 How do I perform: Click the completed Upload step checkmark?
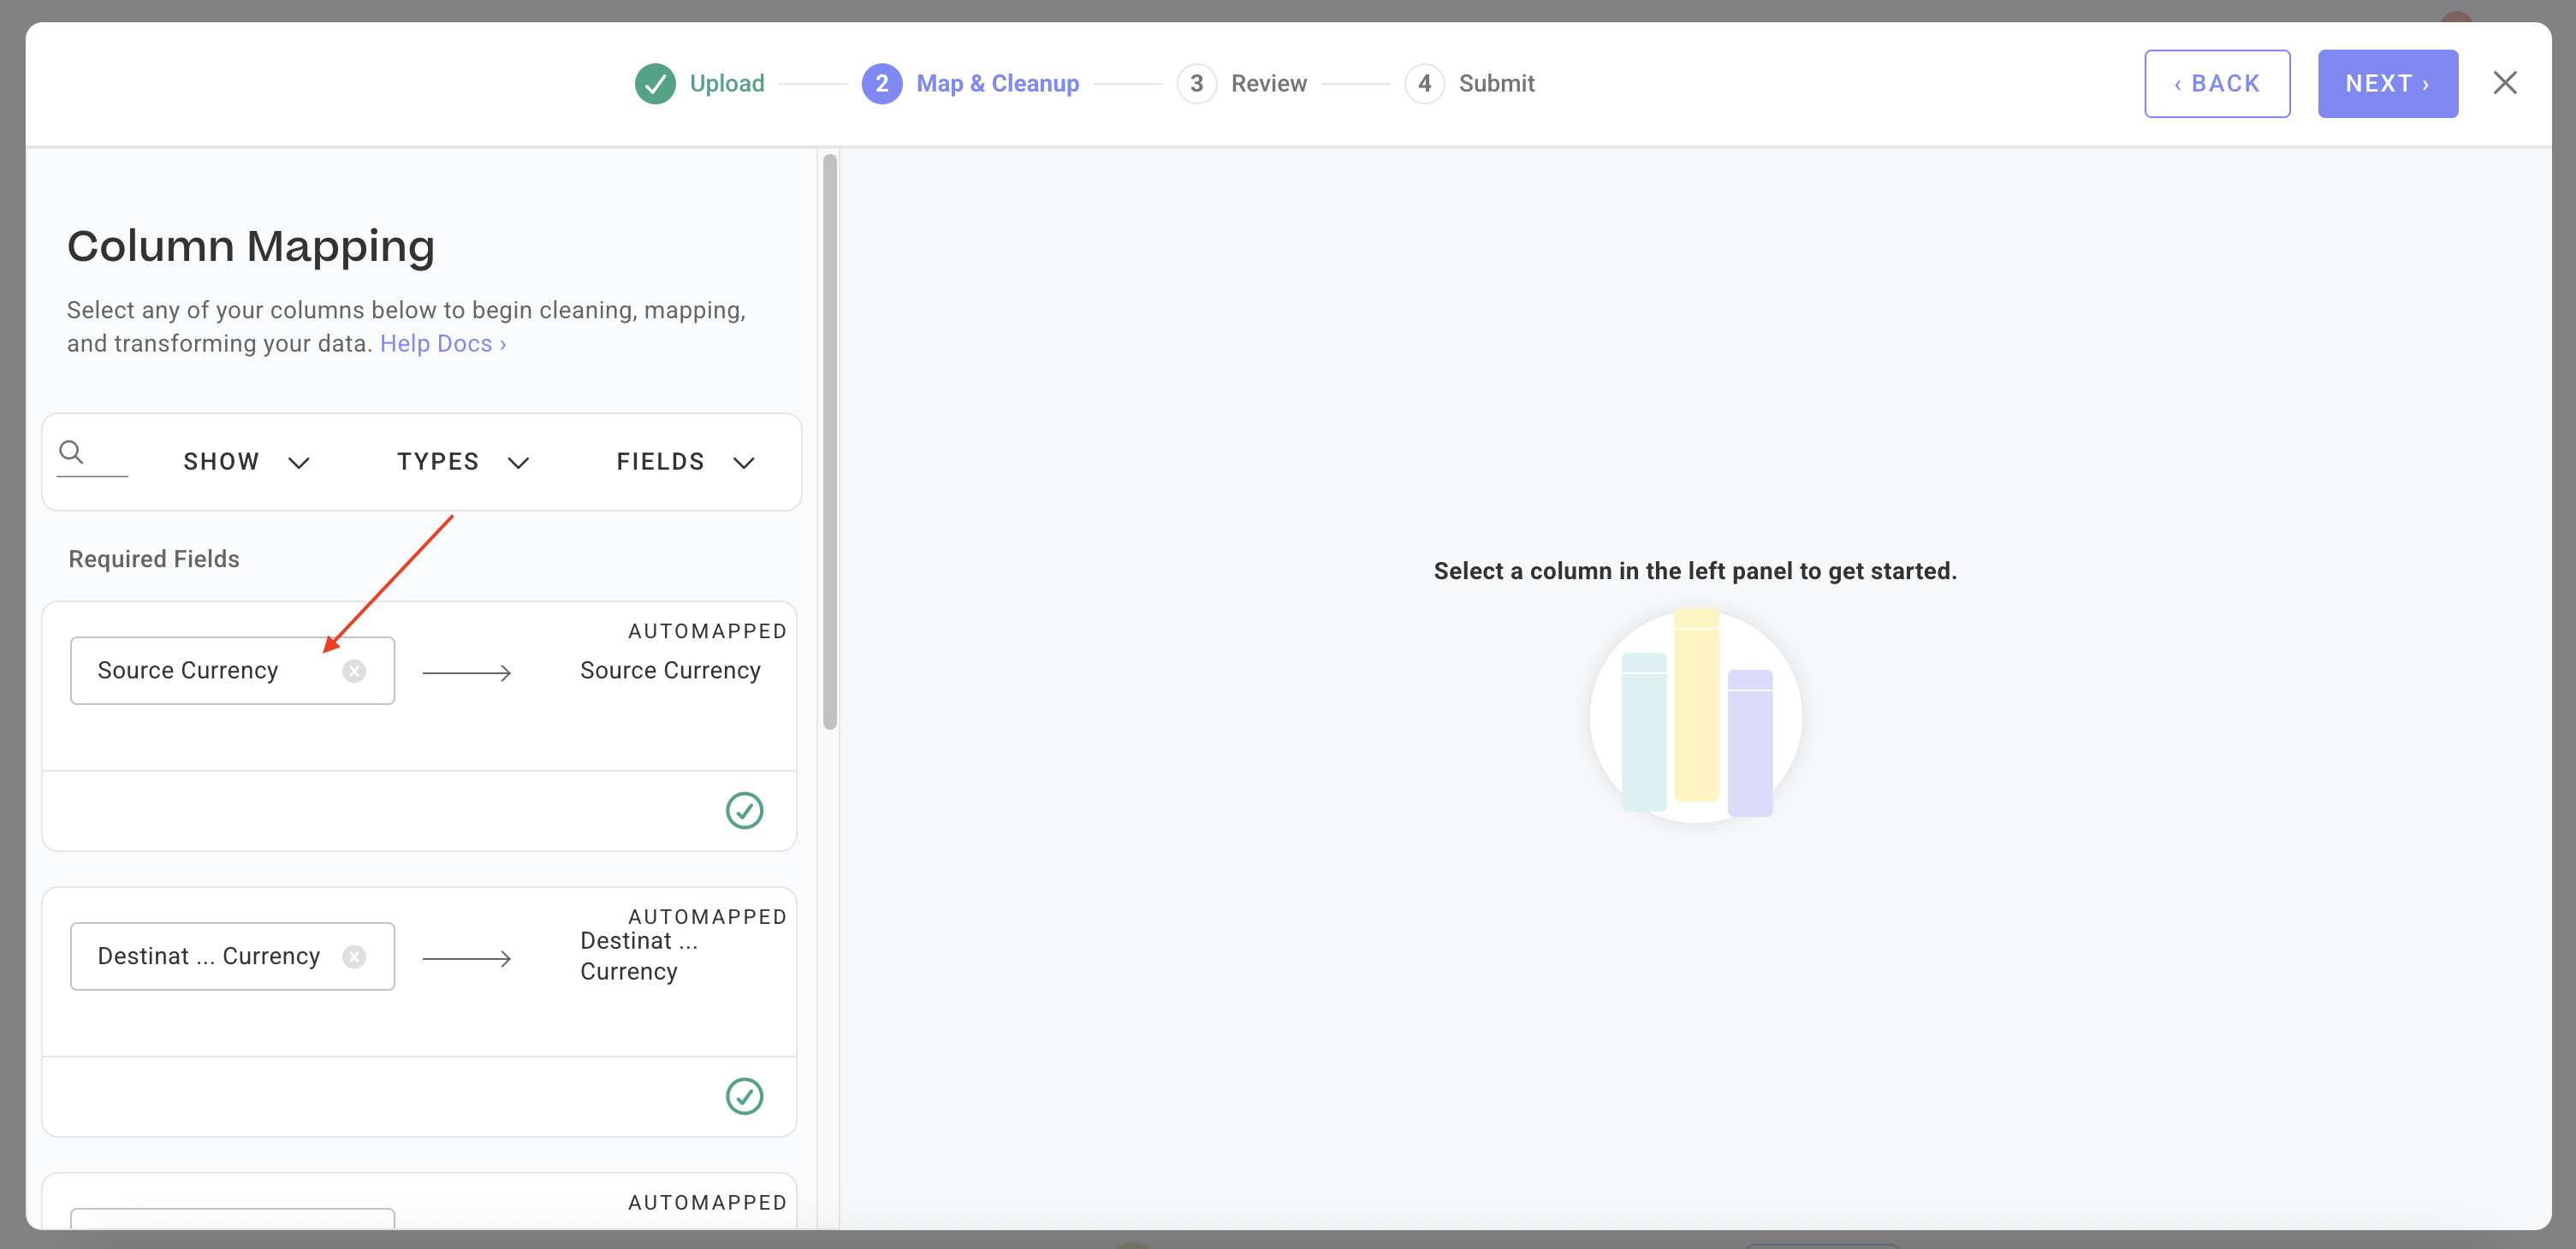655,84
